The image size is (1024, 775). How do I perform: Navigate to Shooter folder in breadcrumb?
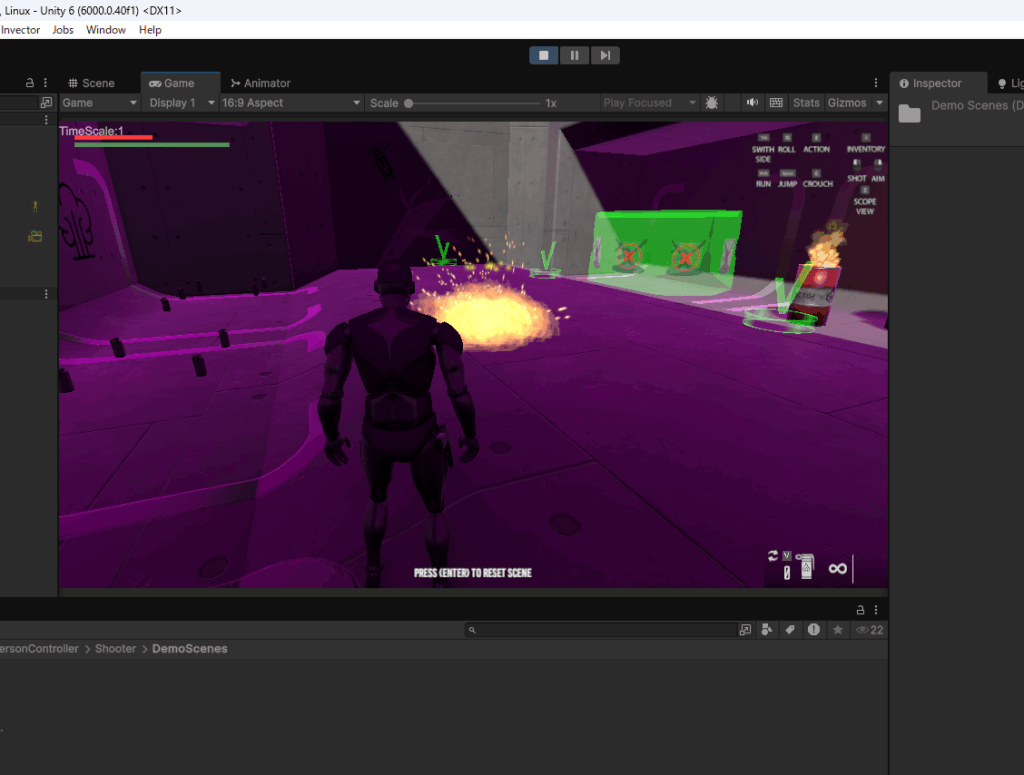point(115,649)
